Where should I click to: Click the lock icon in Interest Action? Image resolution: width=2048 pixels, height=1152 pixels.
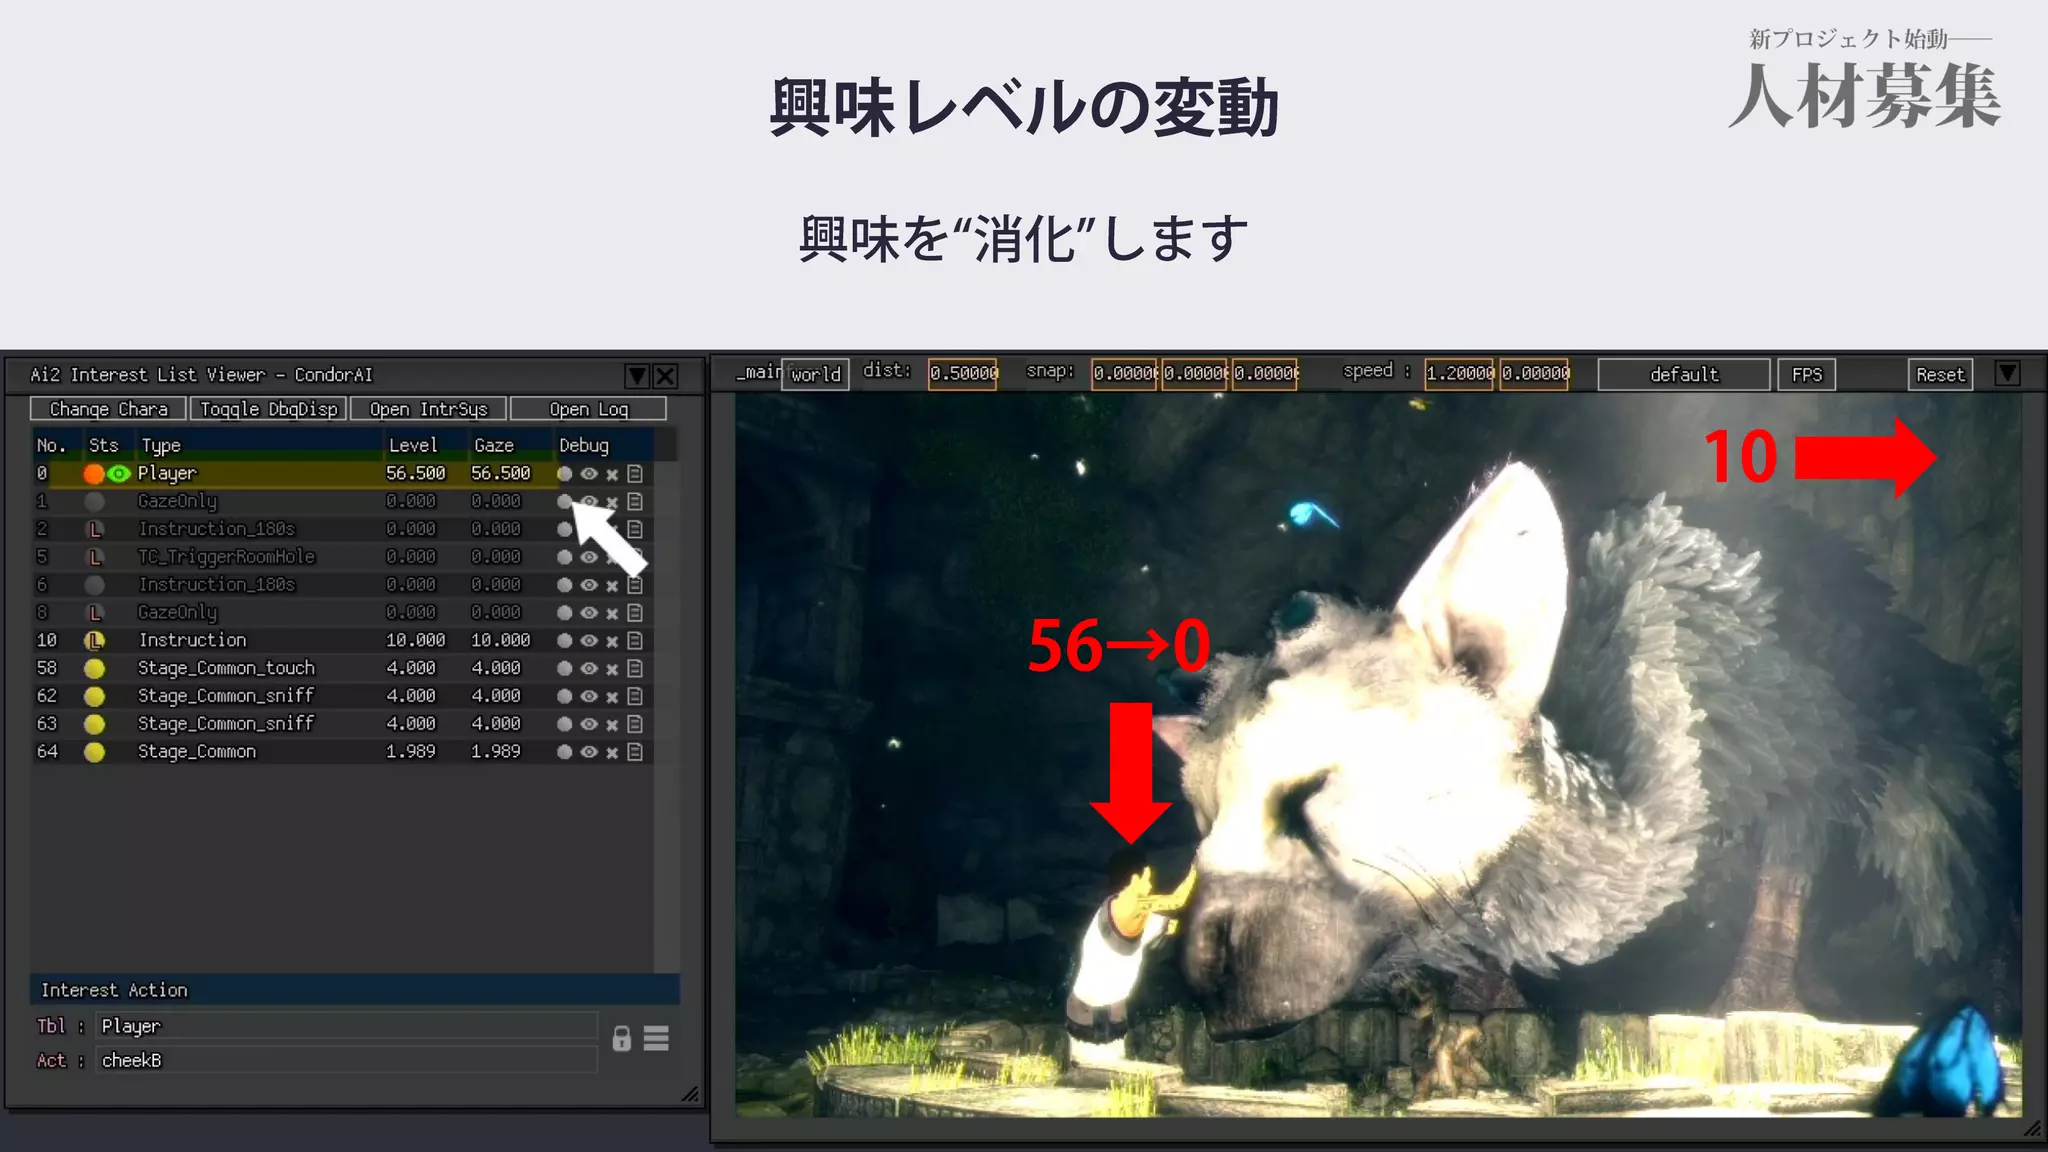click(x=621, y=1038)
